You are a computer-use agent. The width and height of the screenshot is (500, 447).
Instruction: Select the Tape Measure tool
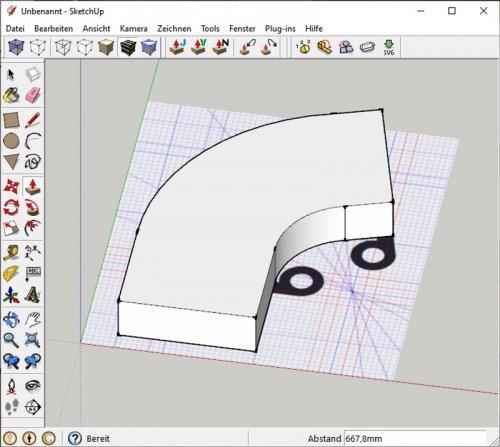point(11,253)
